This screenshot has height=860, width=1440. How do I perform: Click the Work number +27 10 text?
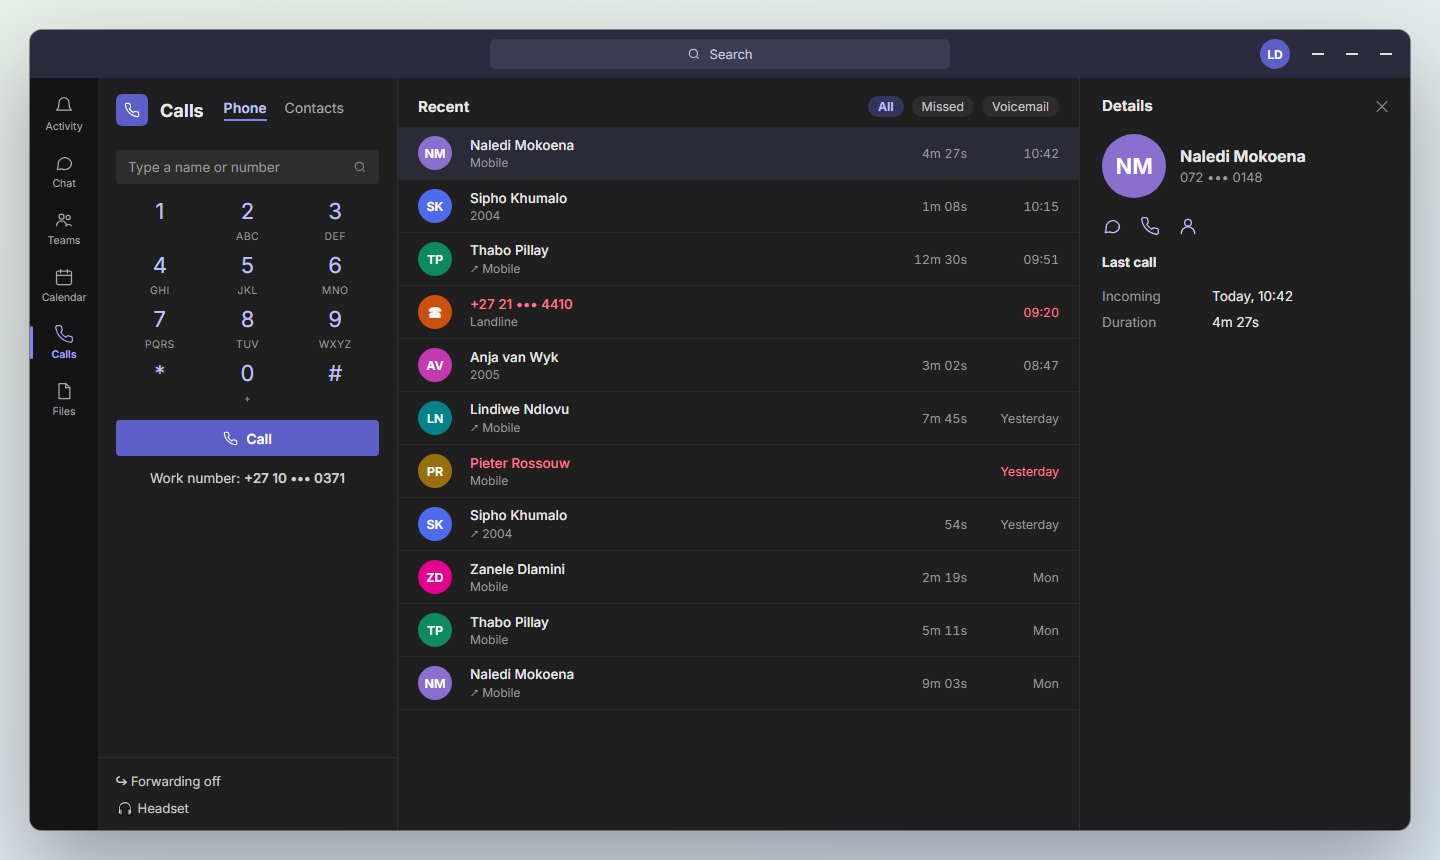click(247, 478)
